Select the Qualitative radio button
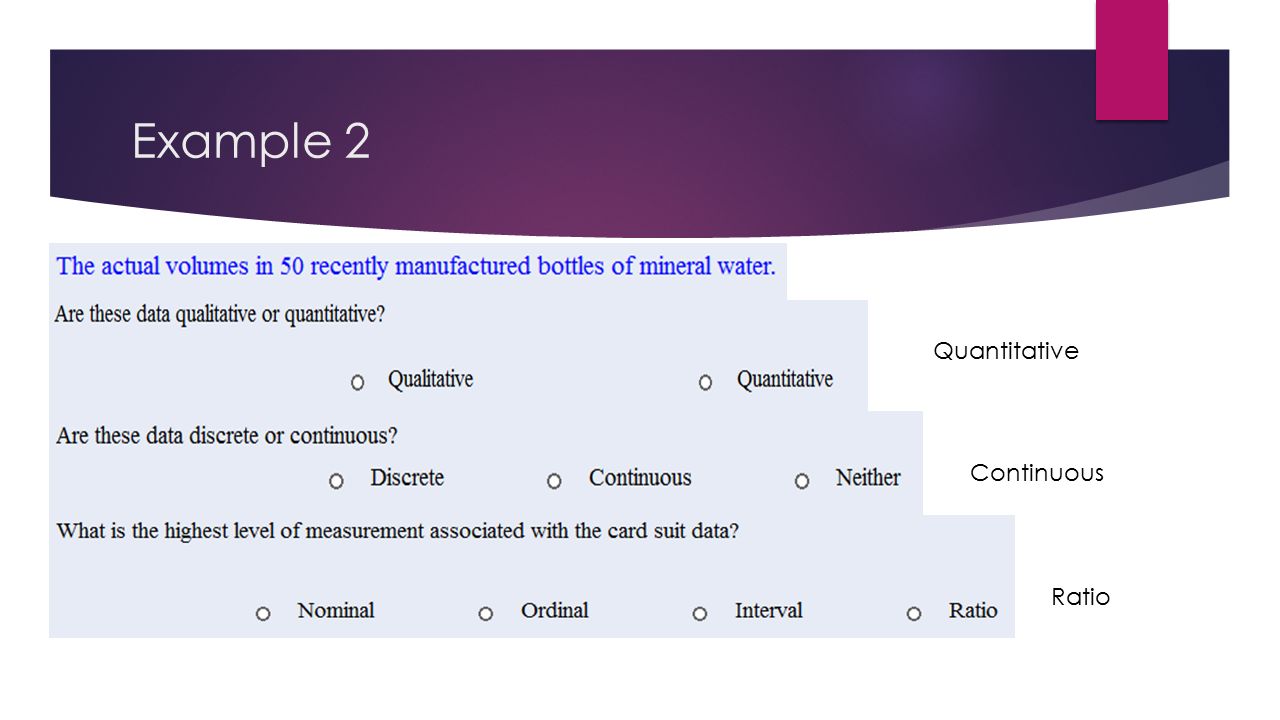This screenshot has width=1280, height=720. (358, 382)
